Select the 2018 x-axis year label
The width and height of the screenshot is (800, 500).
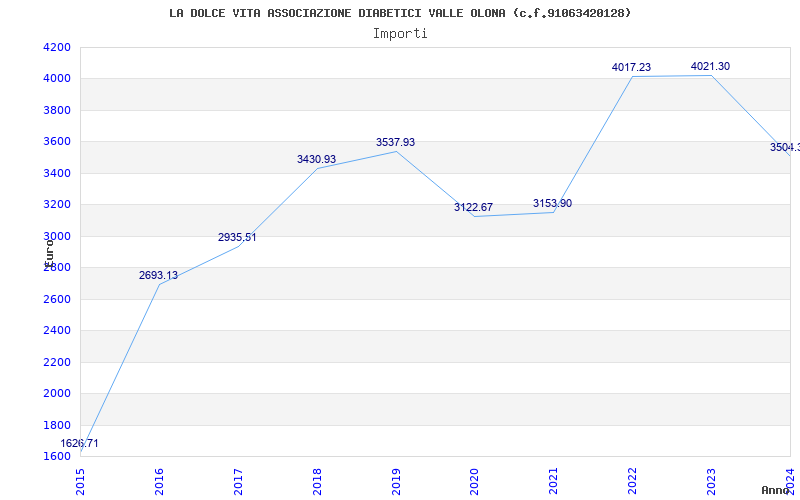(317, 482)
